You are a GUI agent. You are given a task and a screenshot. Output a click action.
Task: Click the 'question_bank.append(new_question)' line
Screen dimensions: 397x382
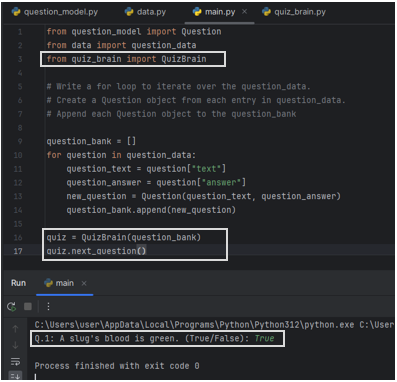151,210
